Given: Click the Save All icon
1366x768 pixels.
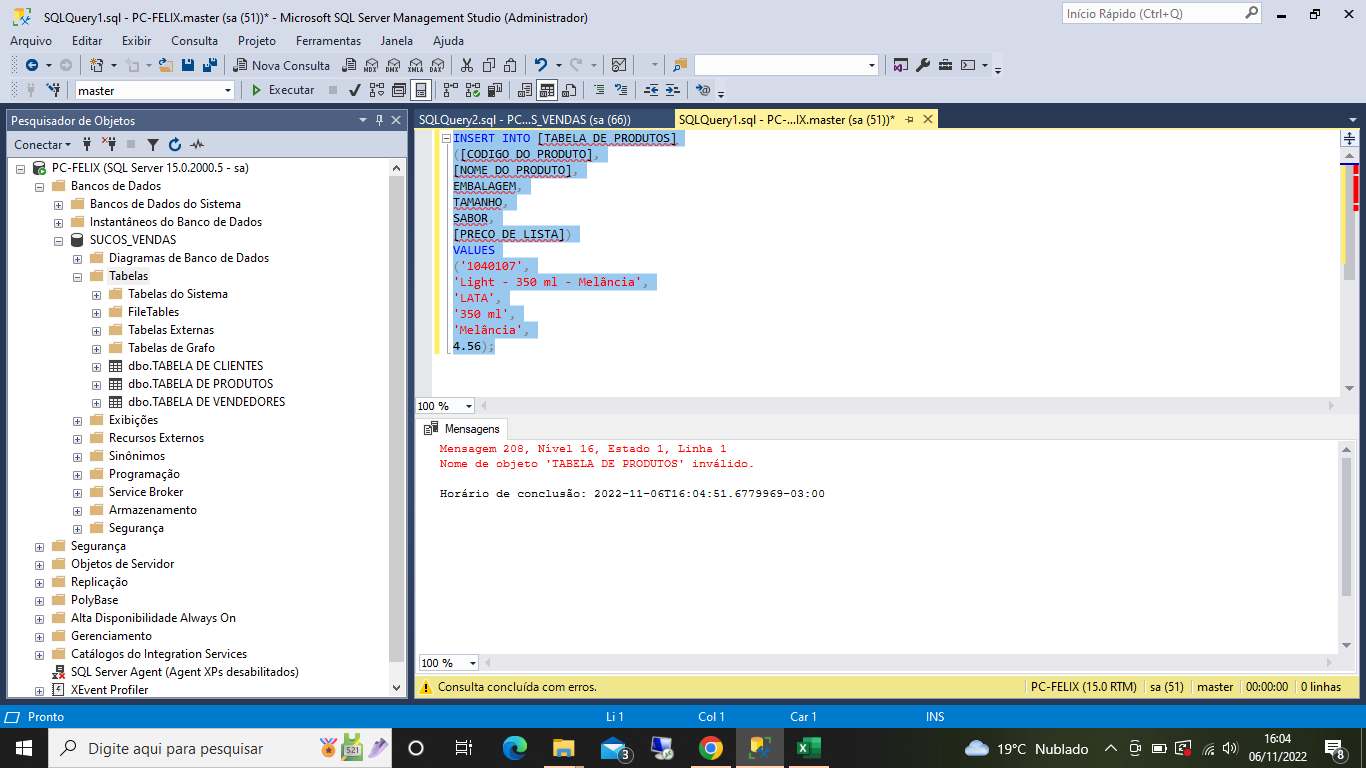Looking at the screenshot, I should click(x=209, y=65).
